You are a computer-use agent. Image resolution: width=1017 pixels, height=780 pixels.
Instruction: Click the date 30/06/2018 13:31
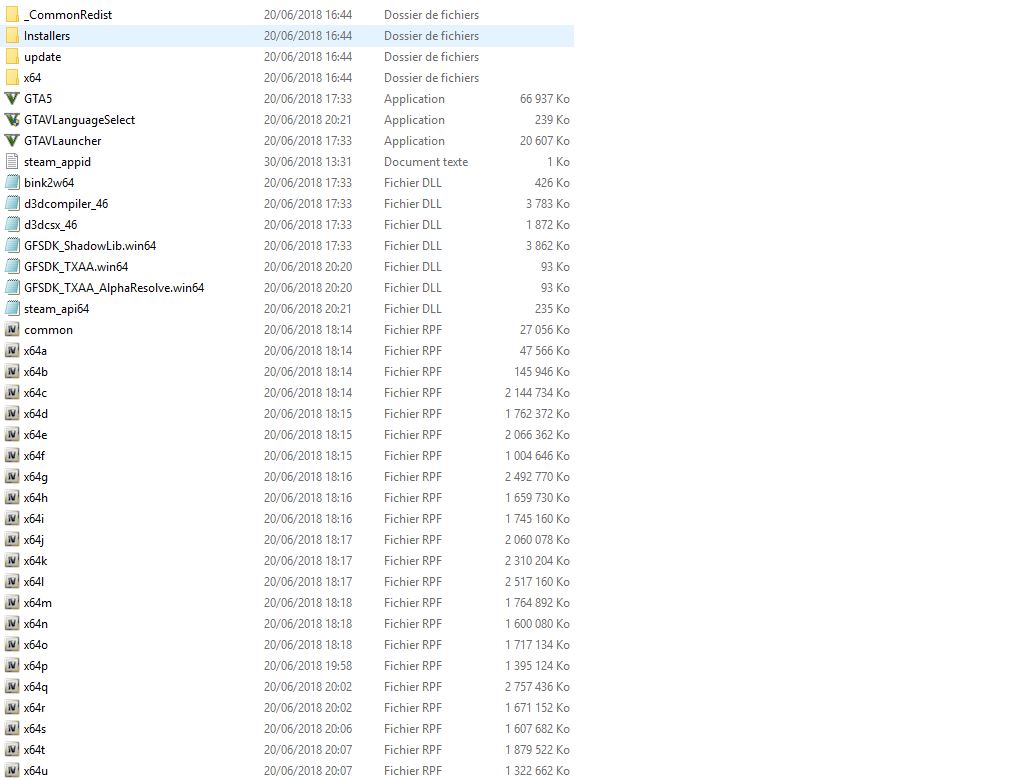[x=307, y=161]
